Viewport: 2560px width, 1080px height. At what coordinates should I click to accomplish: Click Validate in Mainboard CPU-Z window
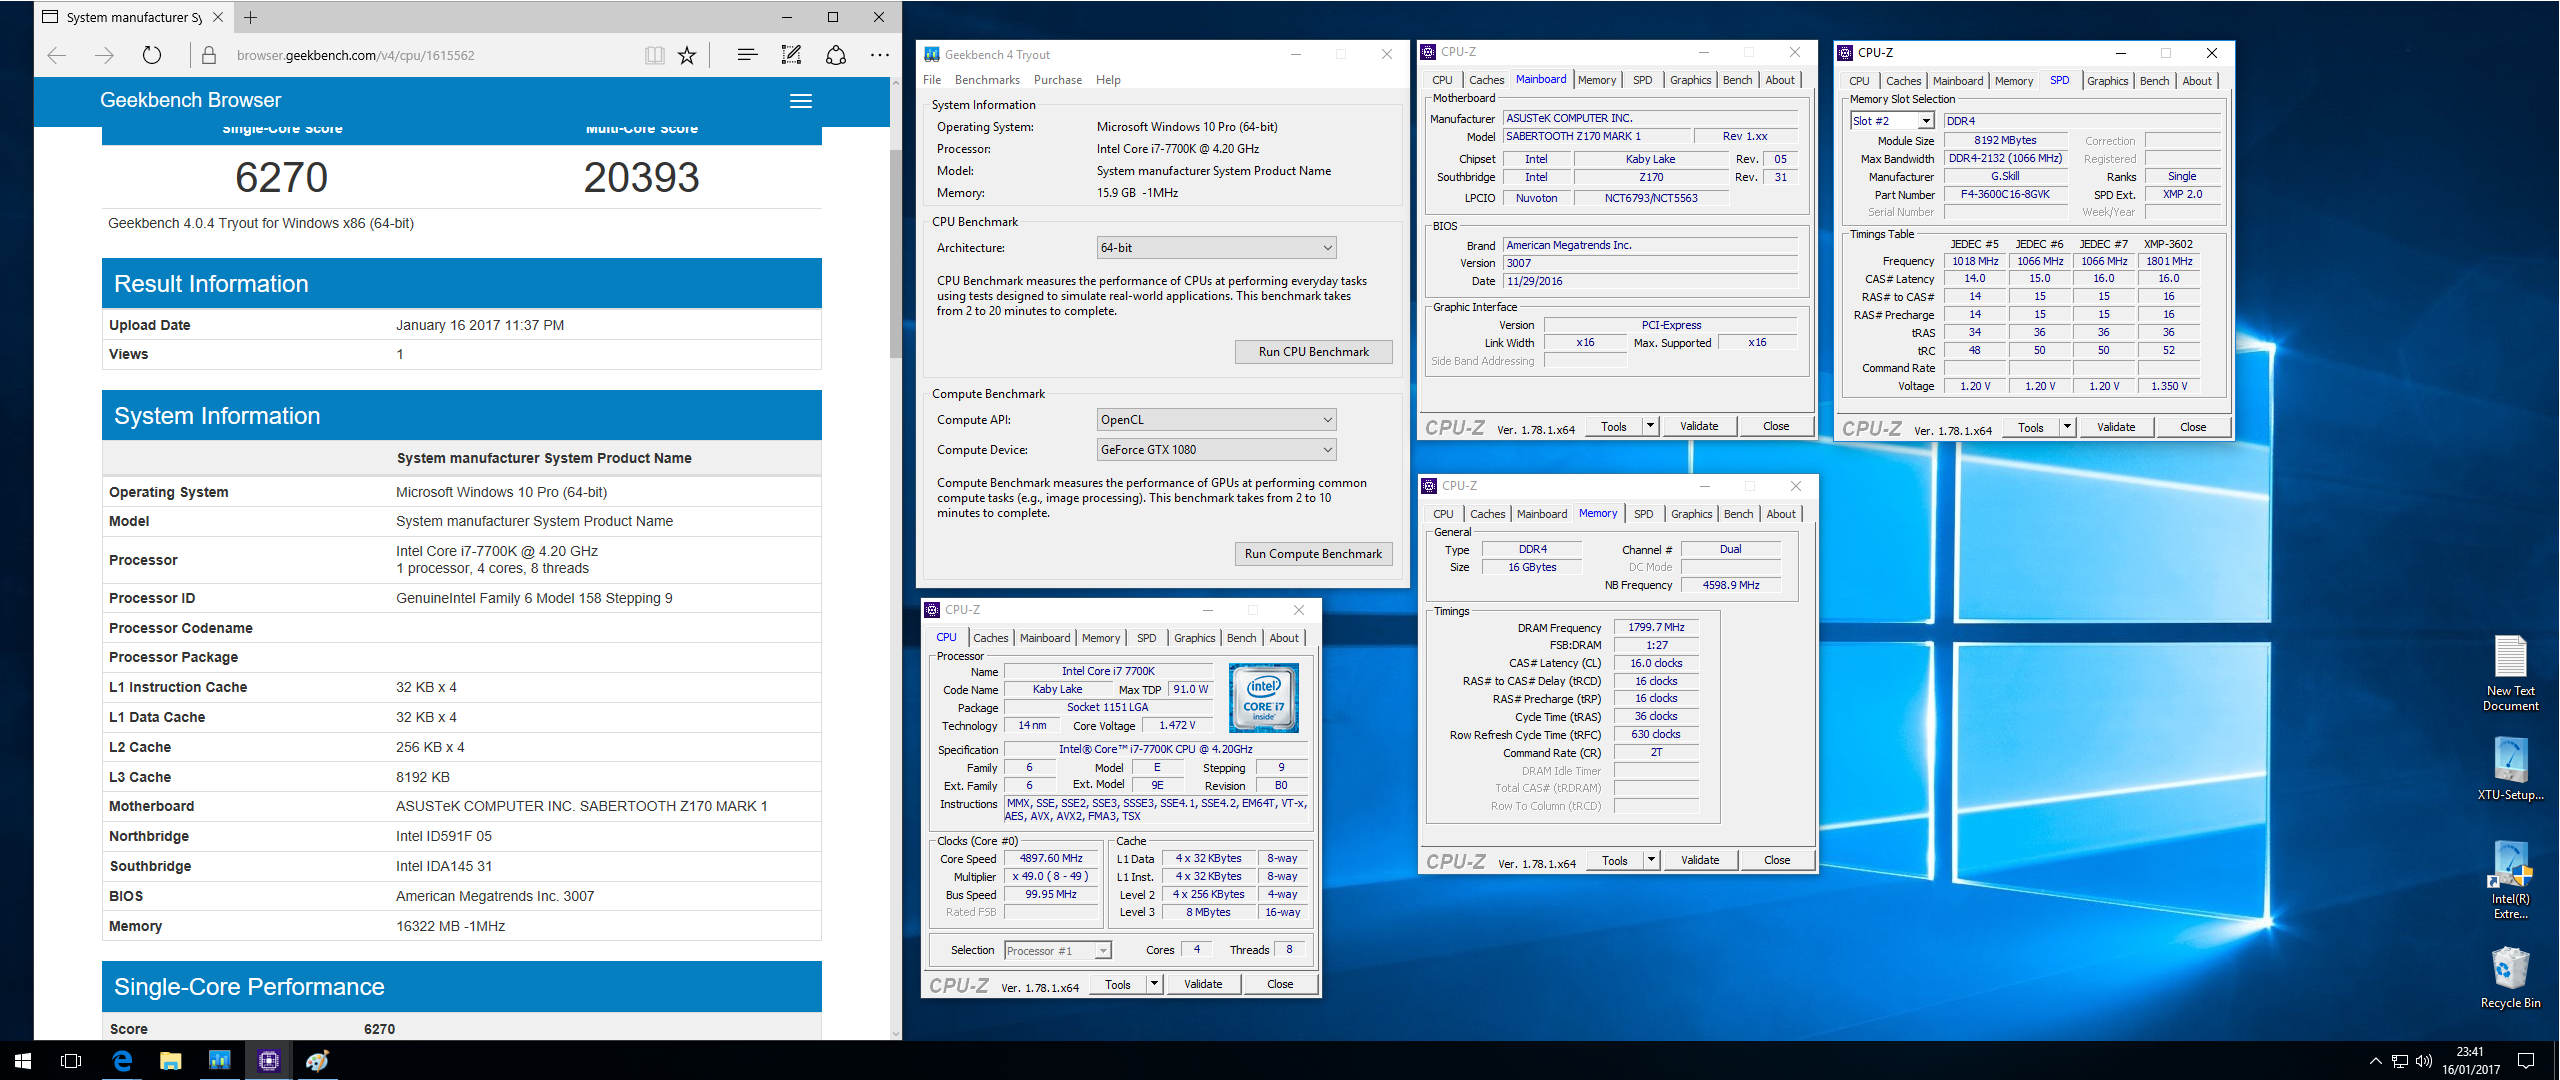pyautogui.click(x=1699, y=426)
